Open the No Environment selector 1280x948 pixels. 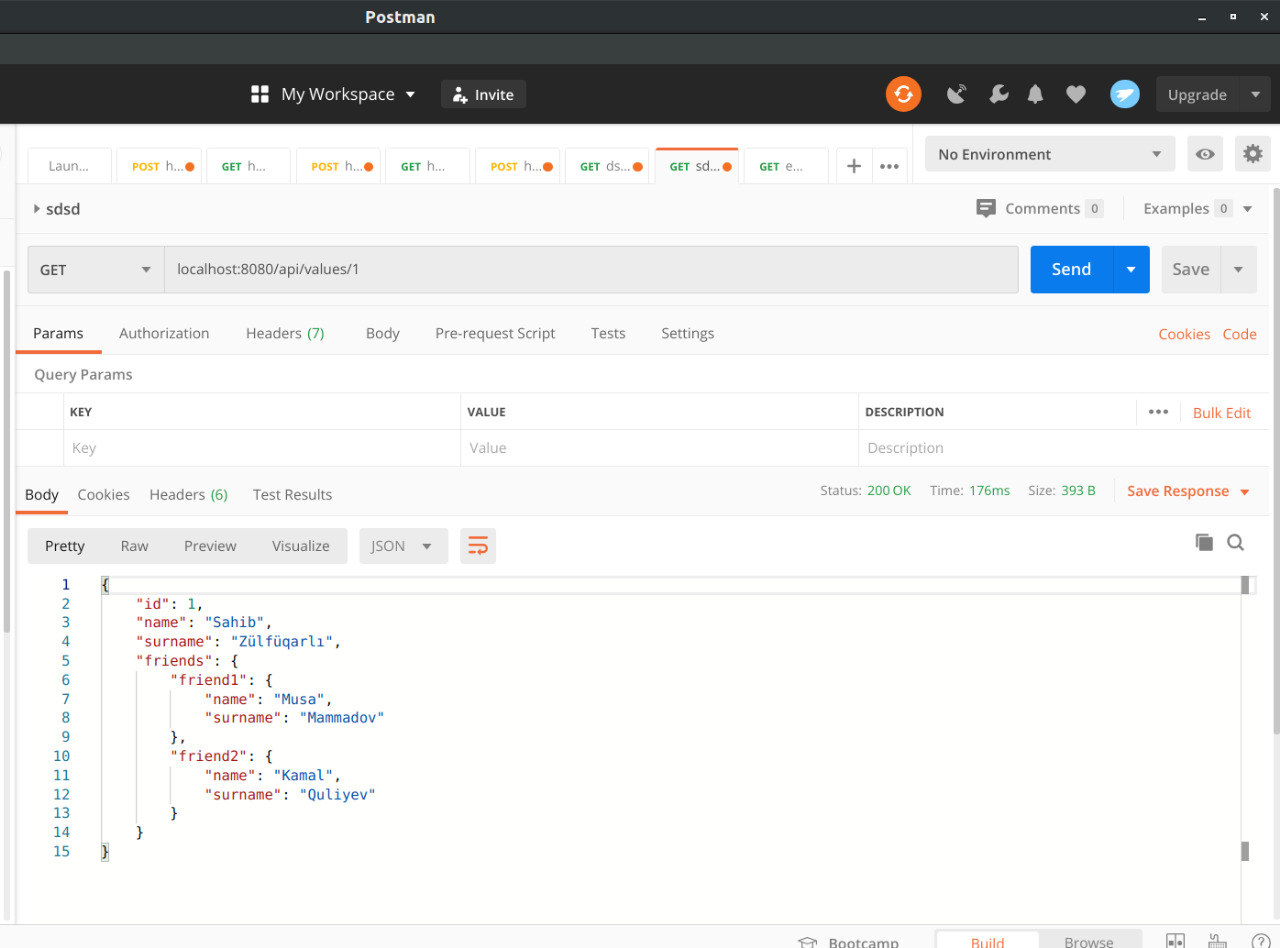(x=1050, y=154)
